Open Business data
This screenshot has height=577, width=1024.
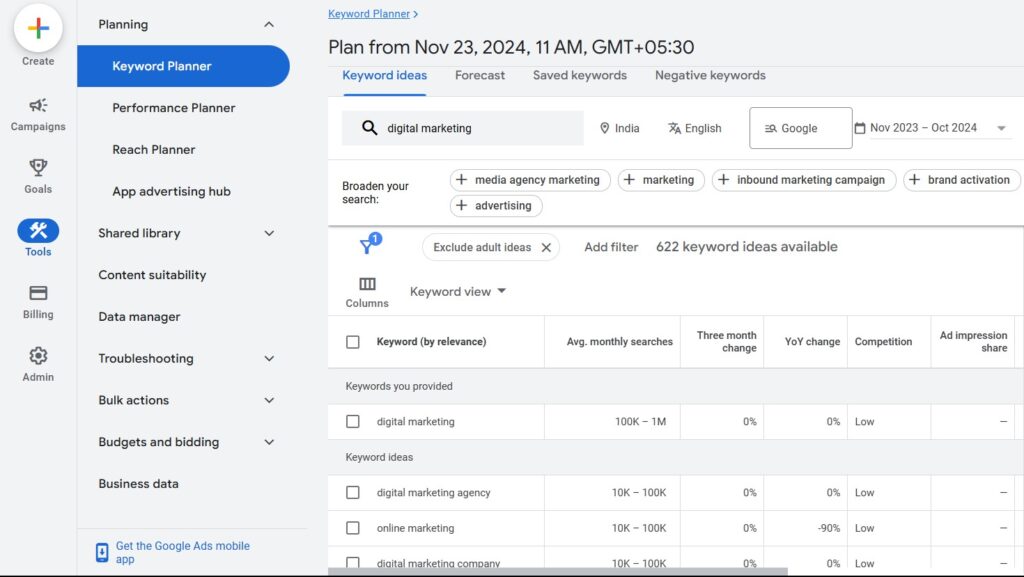pos(138,484)
